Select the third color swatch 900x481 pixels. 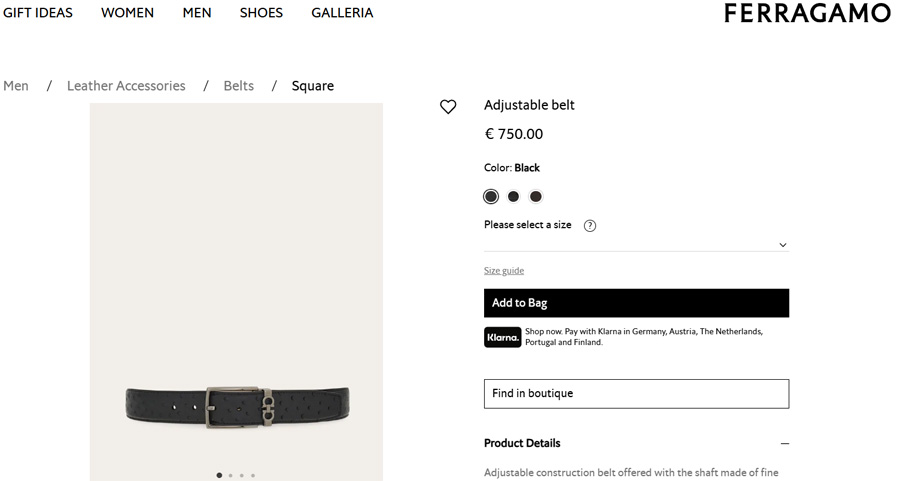(536, 197)
